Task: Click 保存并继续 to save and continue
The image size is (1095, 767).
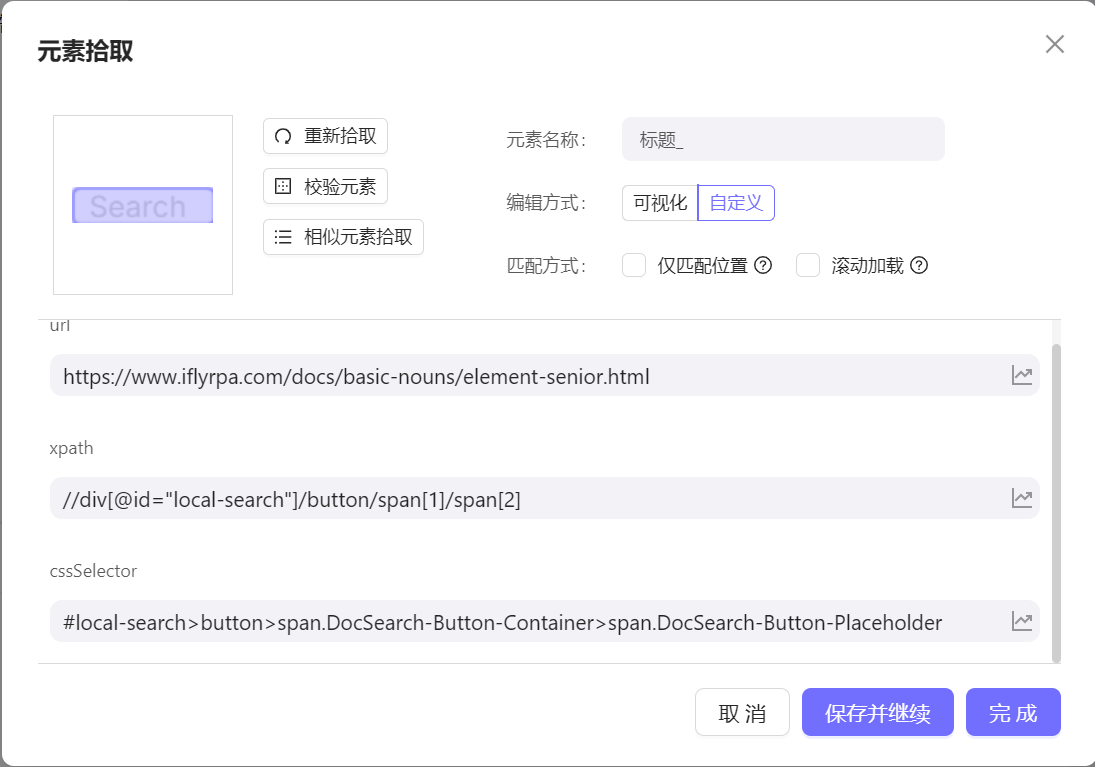Action: 877,713
